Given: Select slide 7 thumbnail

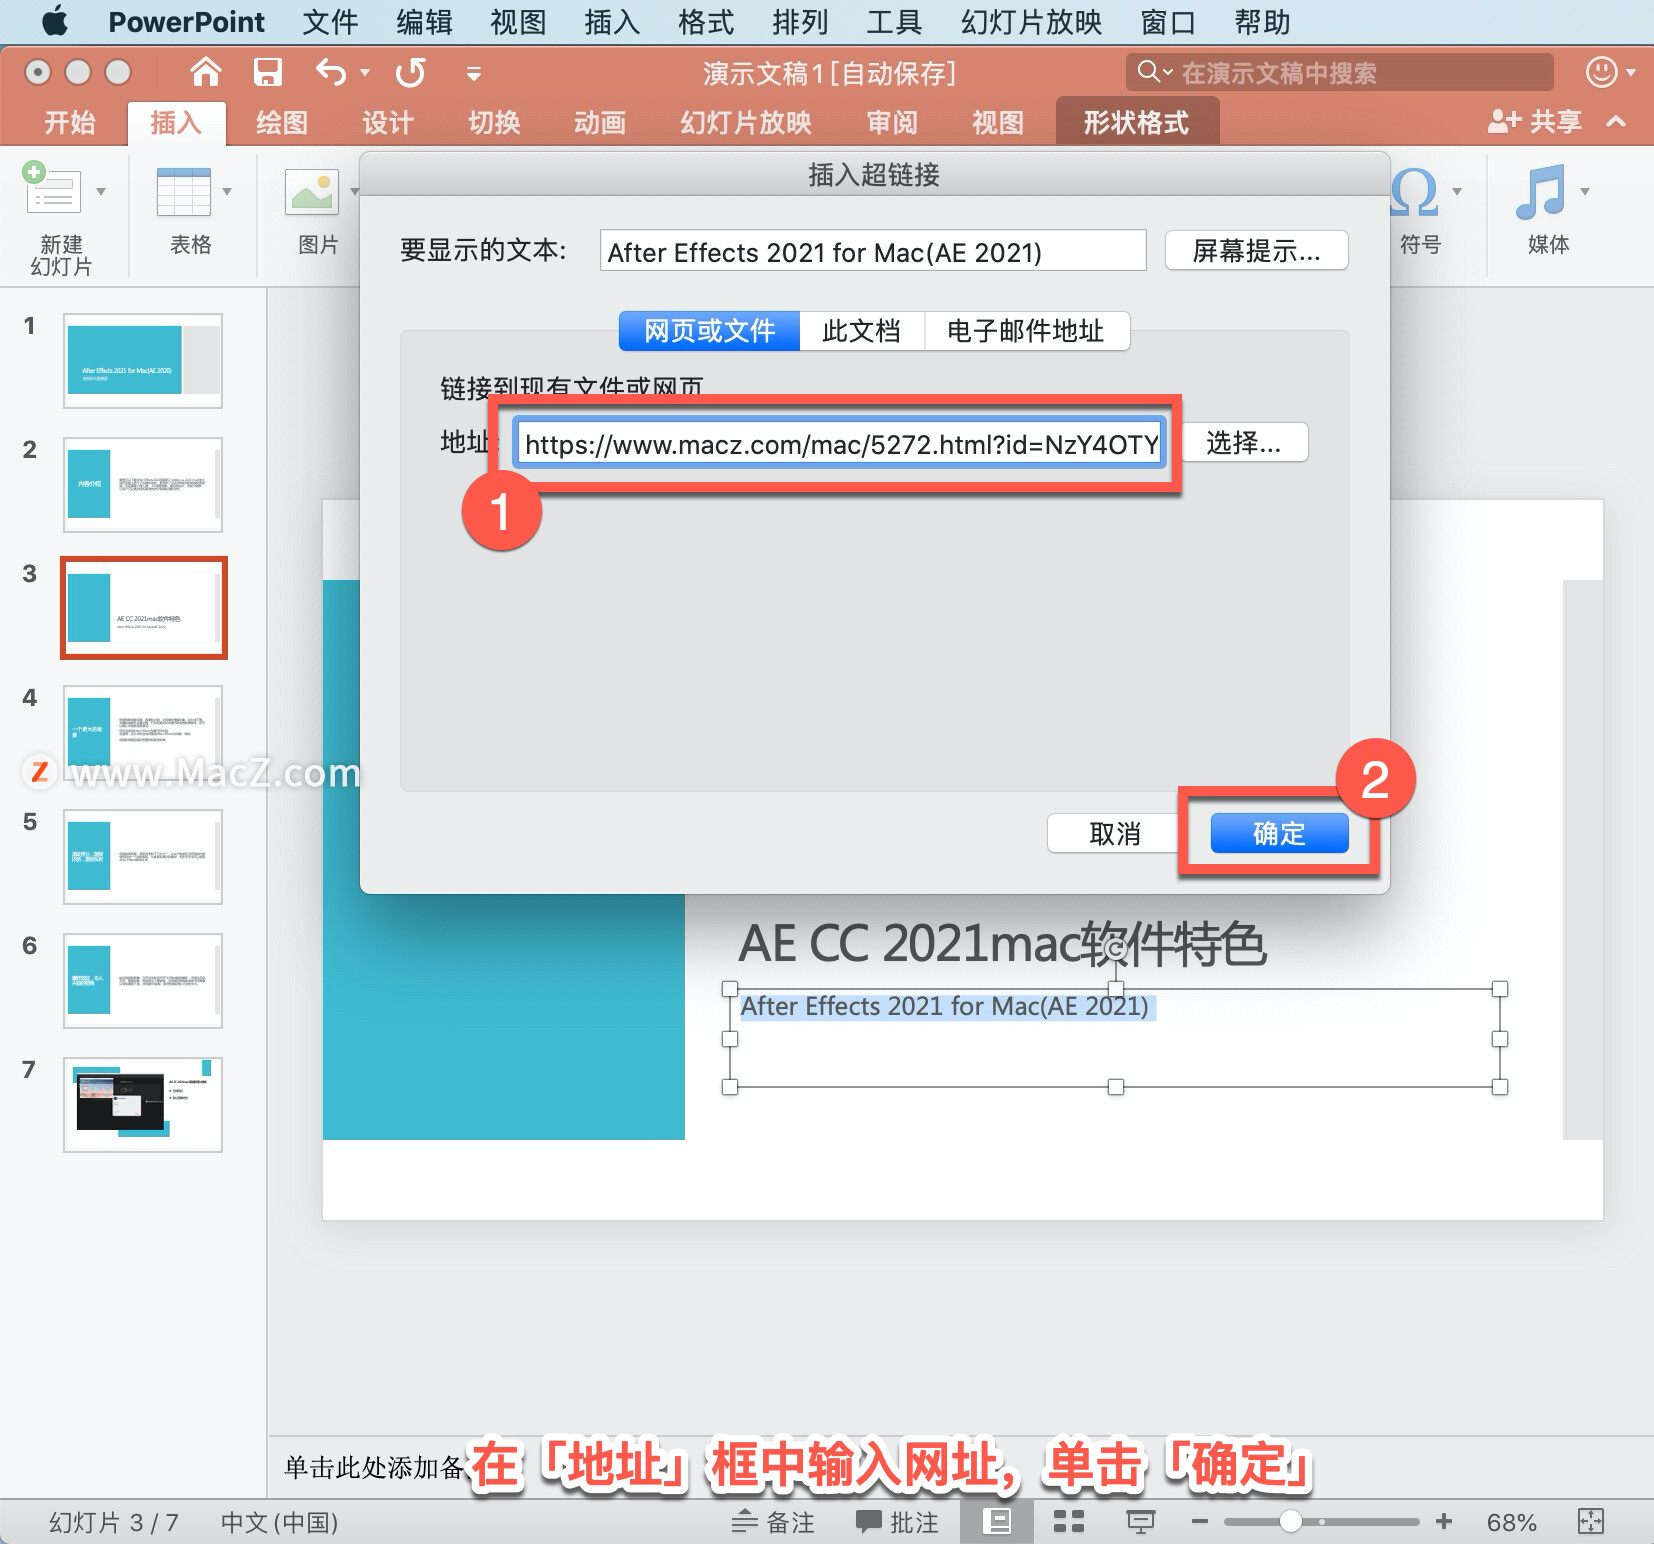Looking at the screenshot, I should (143, 1105).
